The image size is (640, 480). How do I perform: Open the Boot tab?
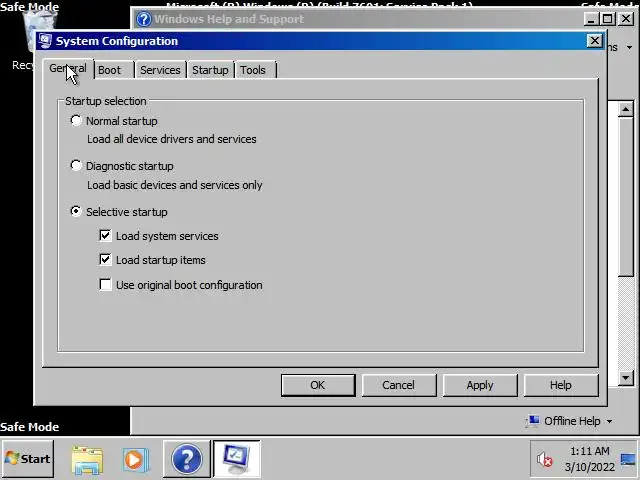pos(109,70)
